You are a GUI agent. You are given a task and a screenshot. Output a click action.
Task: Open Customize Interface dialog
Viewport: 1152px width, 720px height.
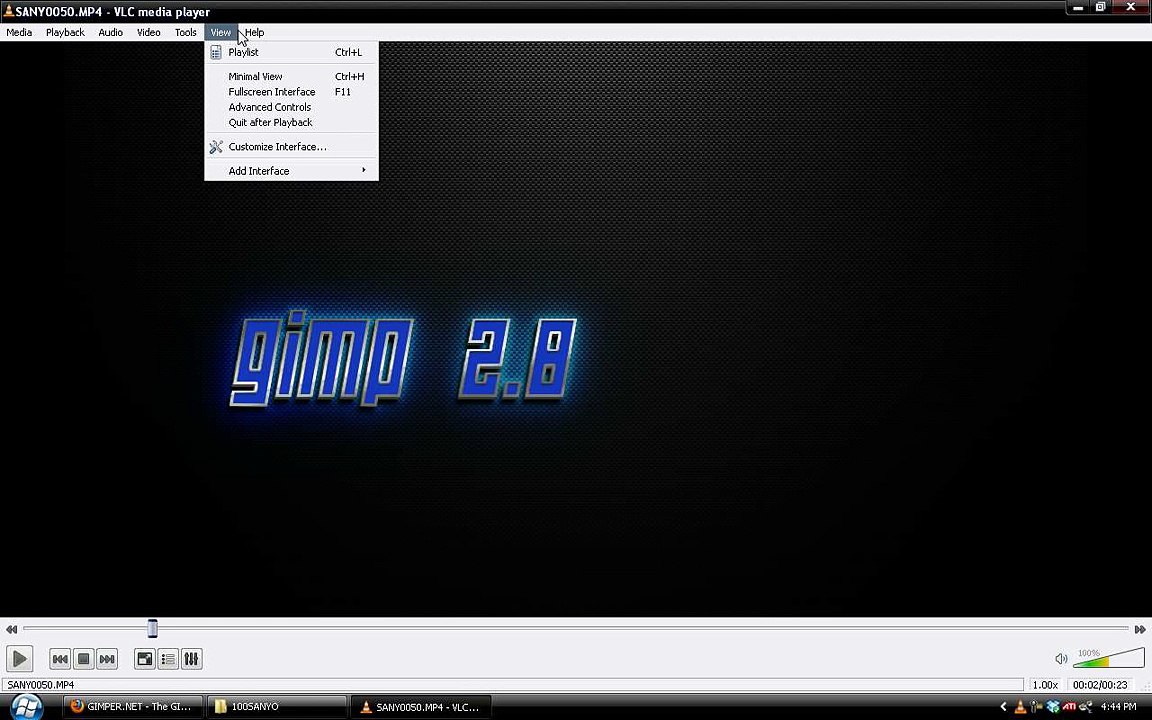pyautogui.click(x=292, y=147)
